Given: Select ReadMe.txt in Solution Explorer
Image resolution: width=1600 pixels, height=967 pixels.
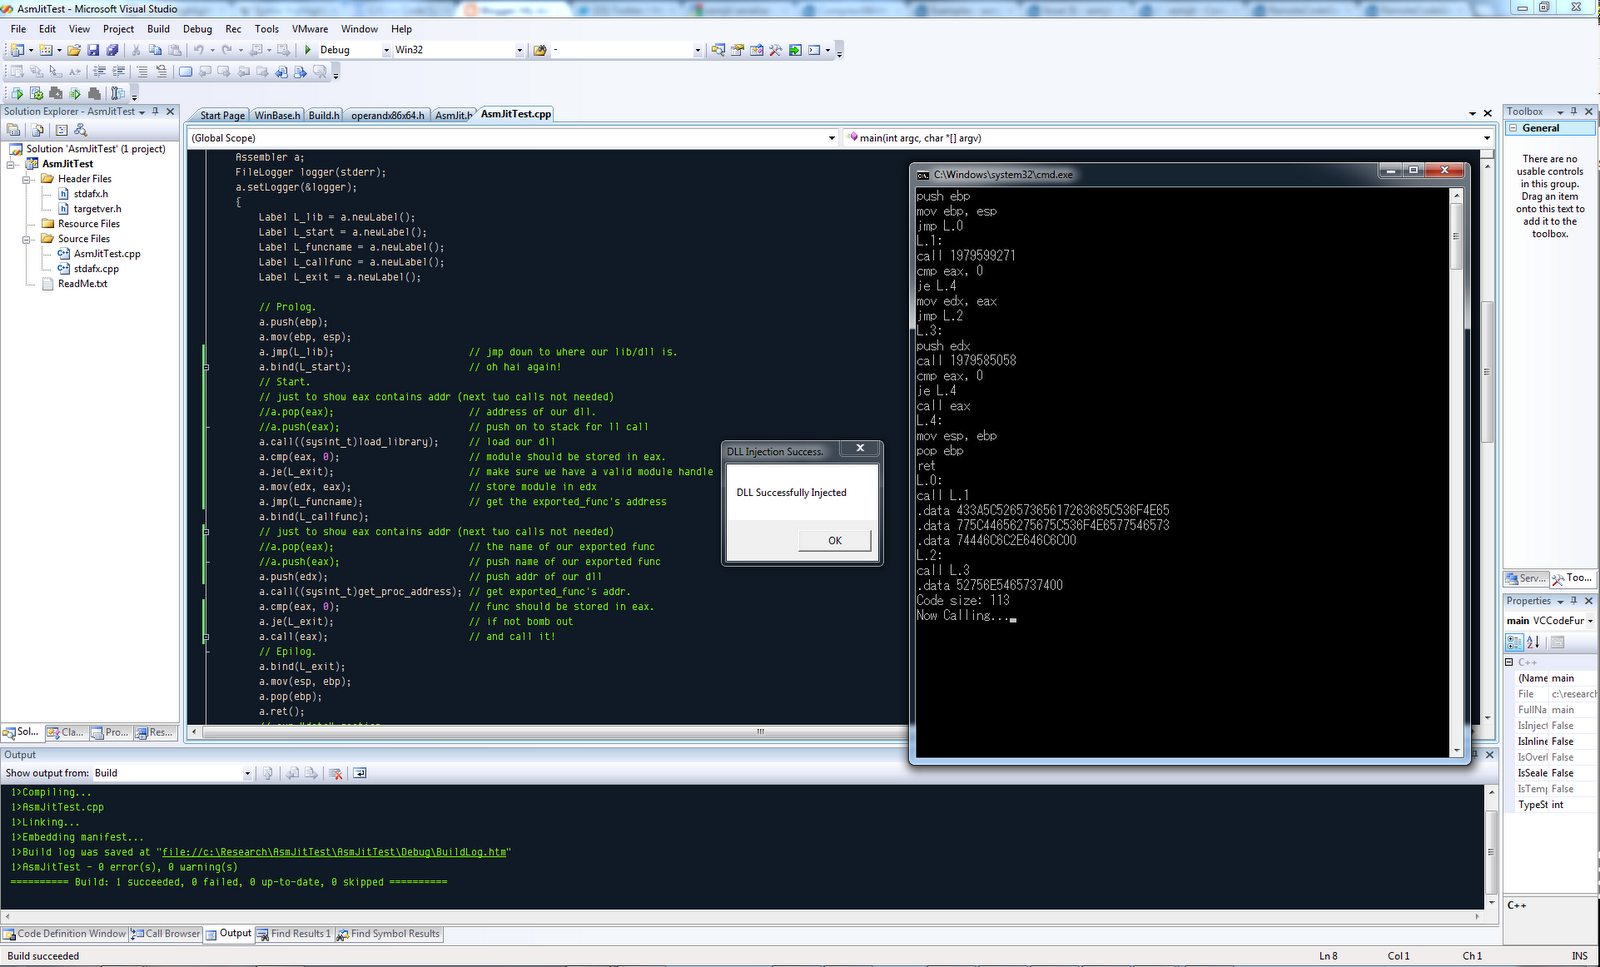Looking at the screenshot, I should 83,284.
